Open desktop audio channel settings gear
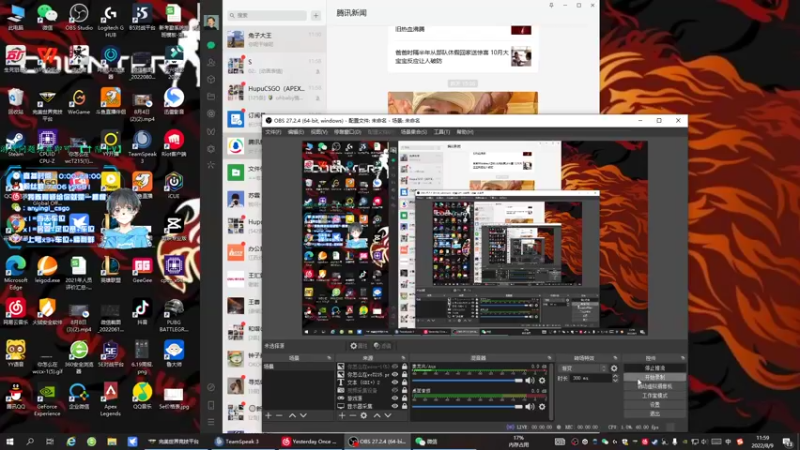Viewport: 800px width, 450px height. 542,407
